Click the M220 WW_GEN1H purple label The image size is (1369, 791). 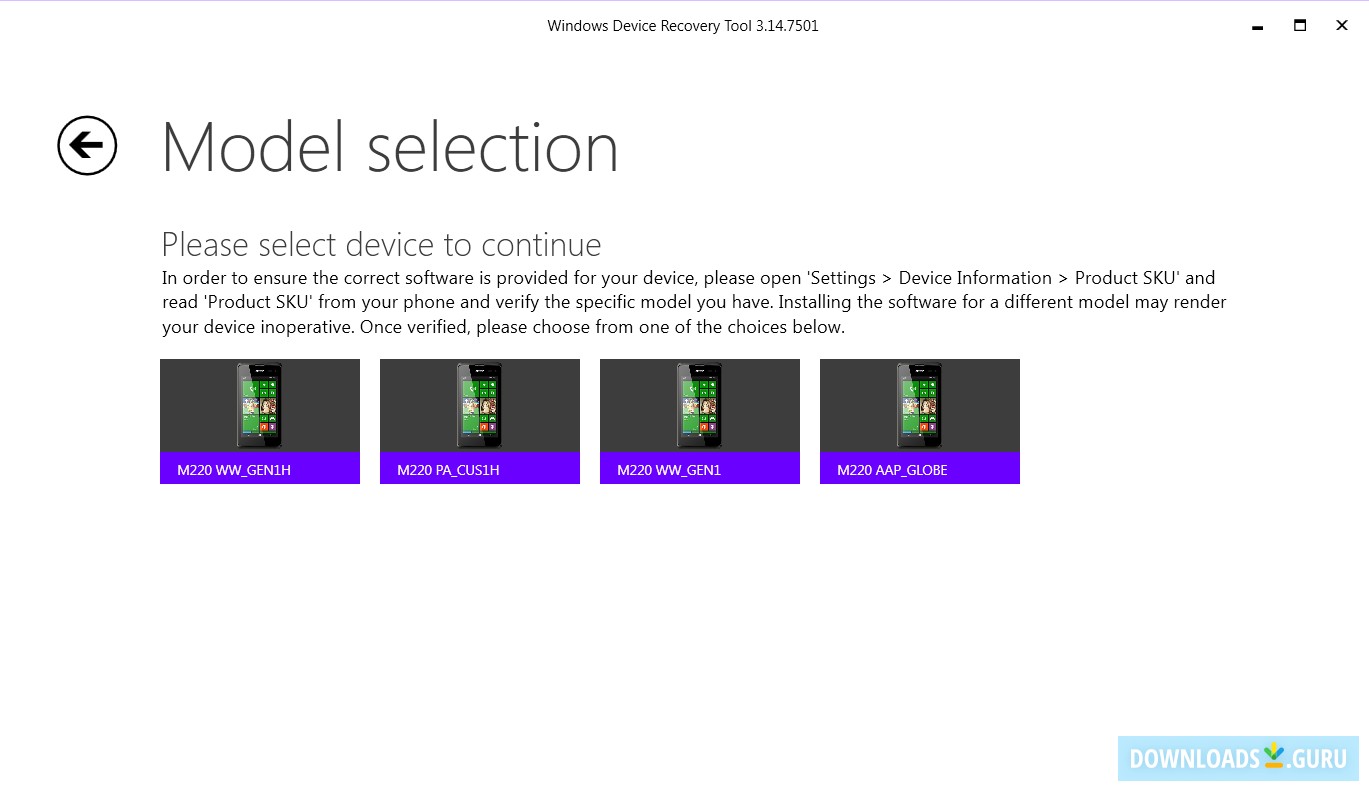point(259,469)
